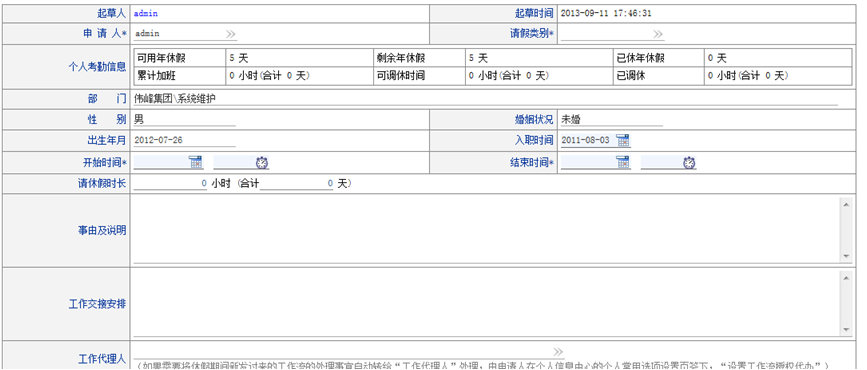Click the 工作交接安排 label
867x370 pixels.
(x=98, y=304)
